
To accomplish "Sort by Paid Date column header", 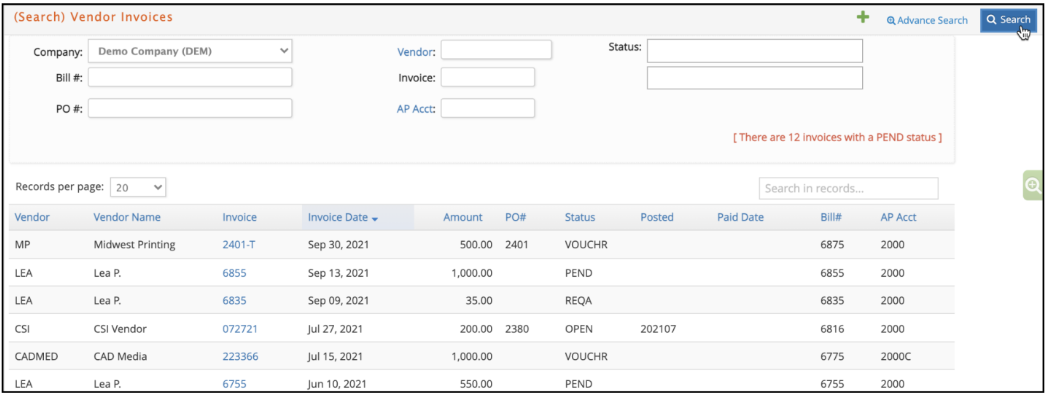I will click(740, 217).
